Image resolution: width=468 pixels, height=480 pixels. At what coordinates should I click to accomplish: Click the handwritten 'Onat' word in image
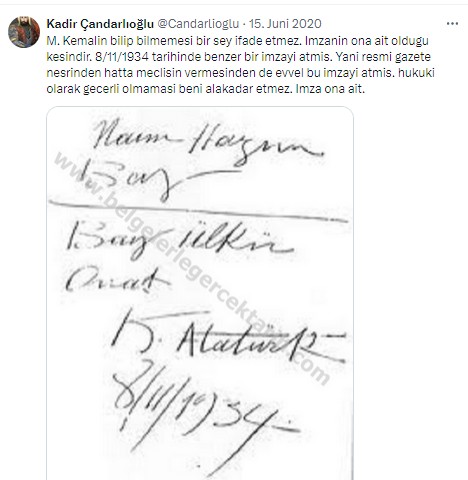(x=117, y=281)
